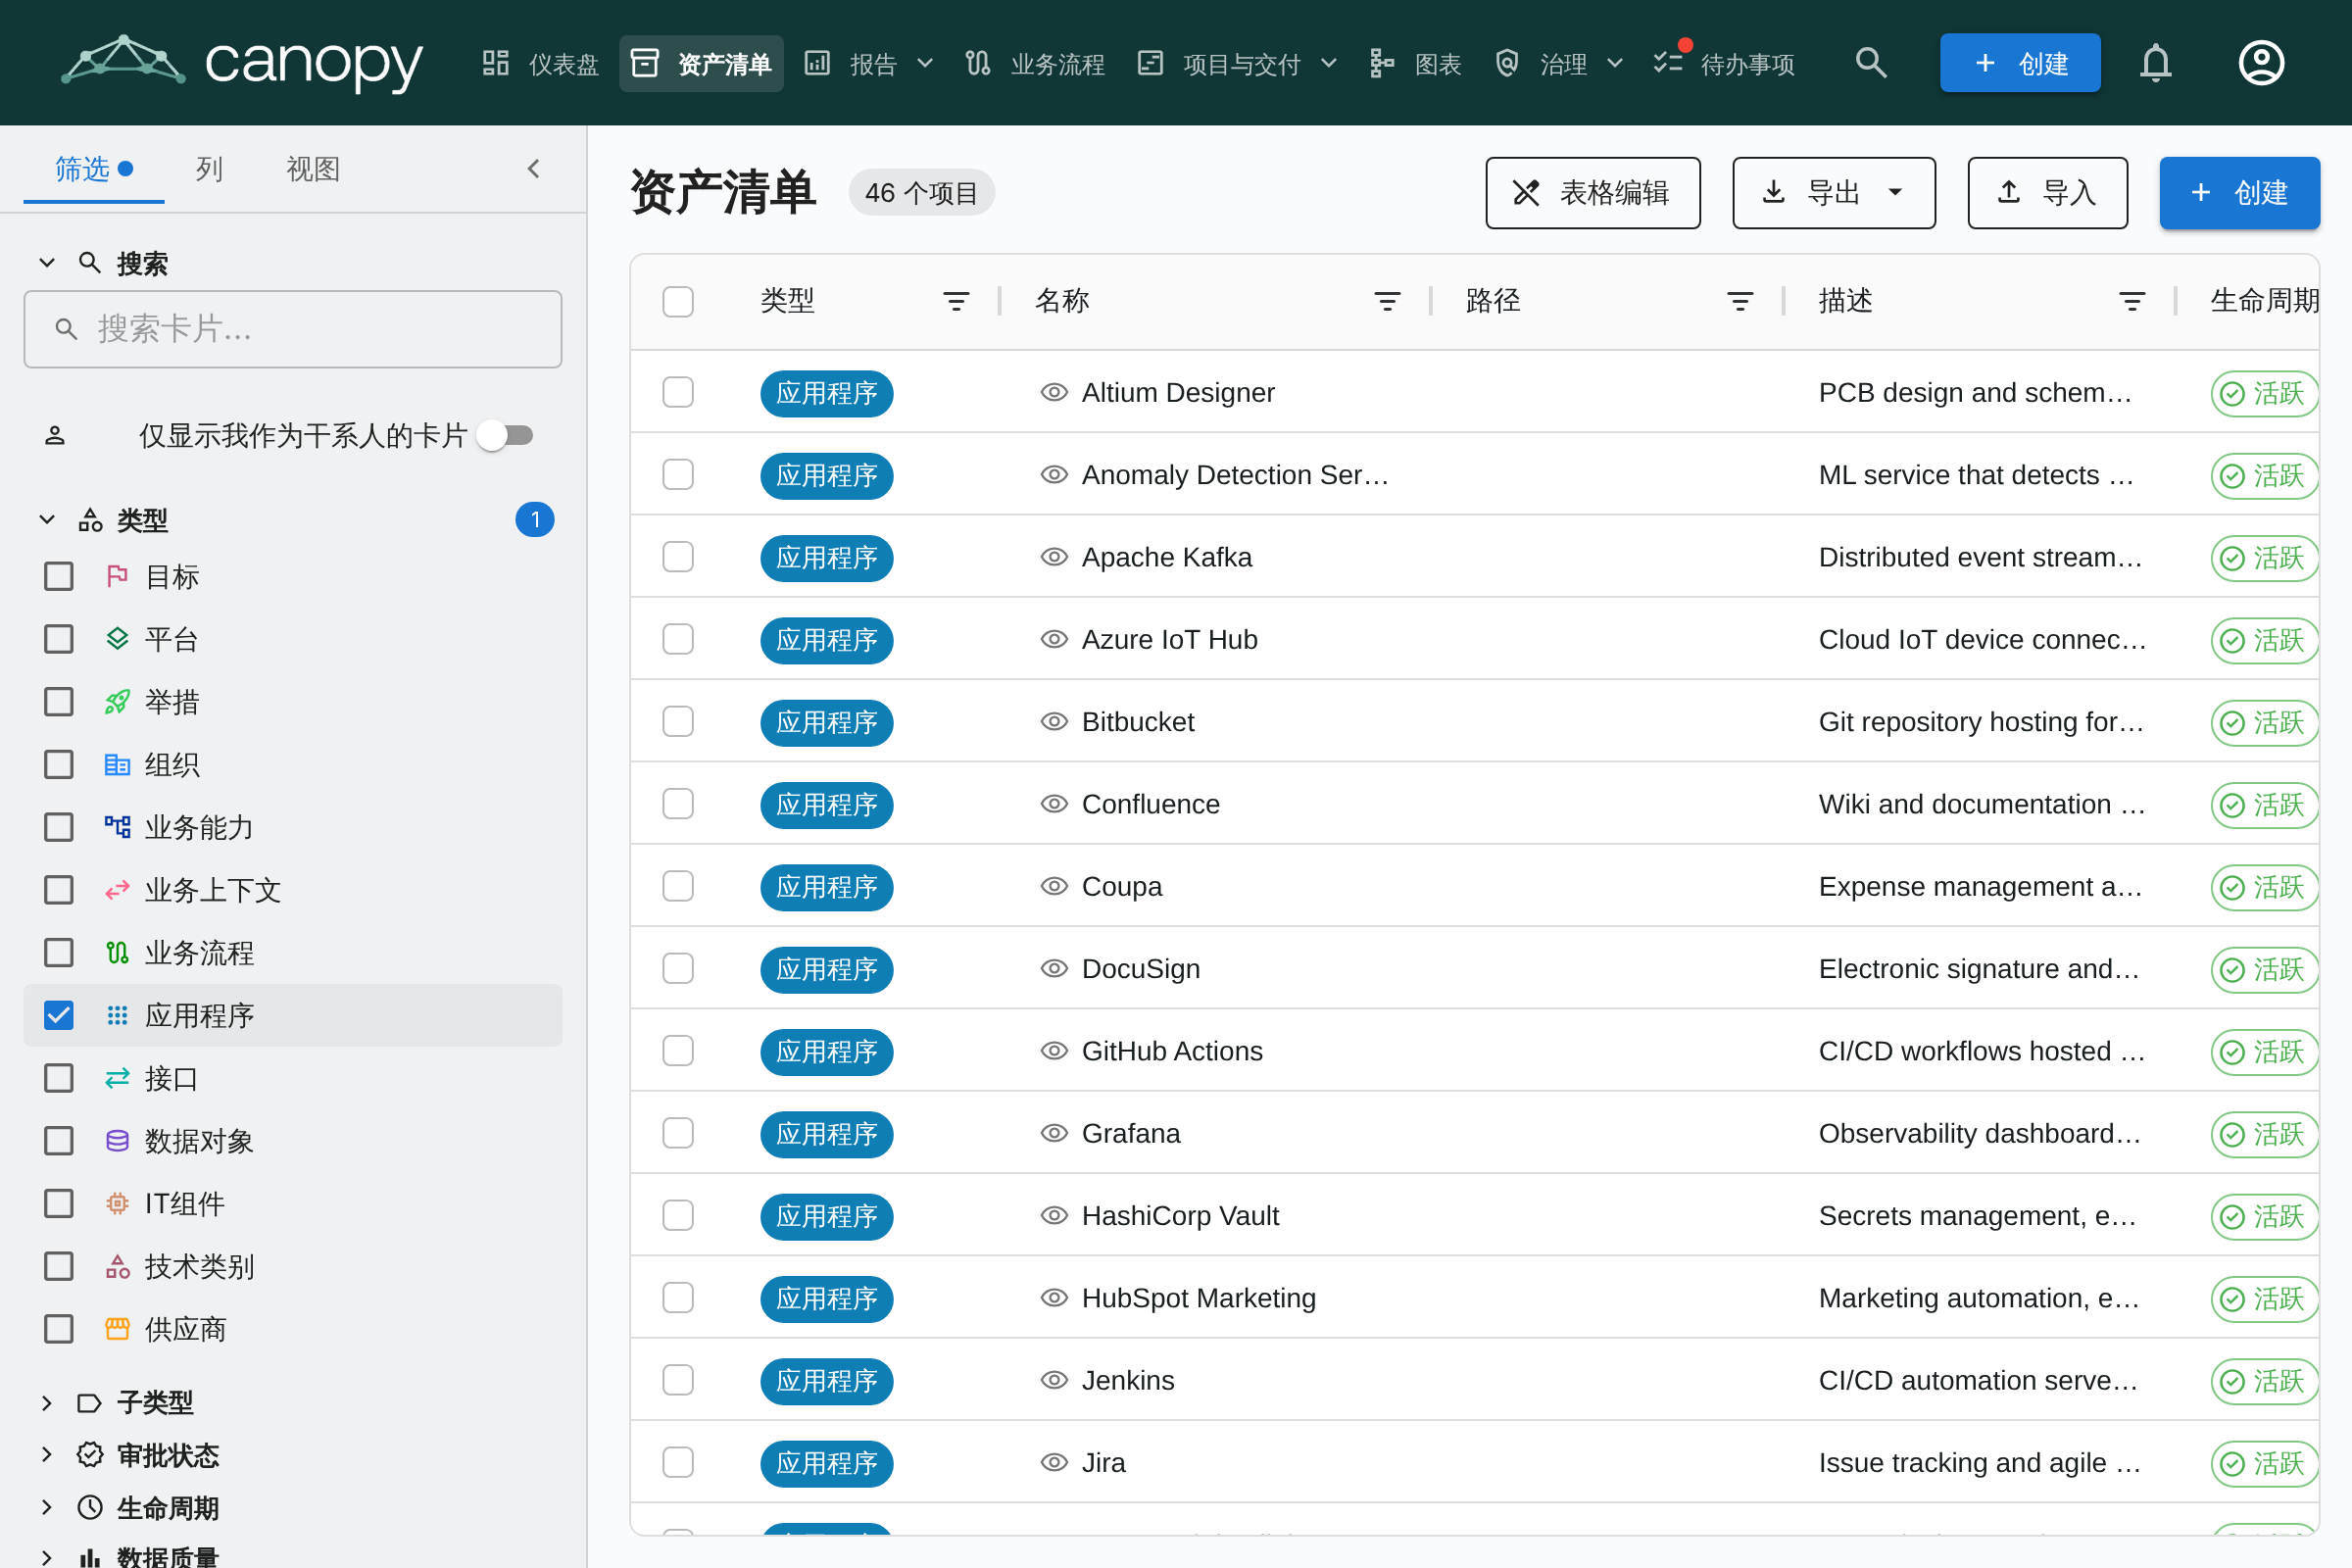2352x1568 pixels.
Task: Click the 目标 flag icon in type filter
Action: coord(117,576)
